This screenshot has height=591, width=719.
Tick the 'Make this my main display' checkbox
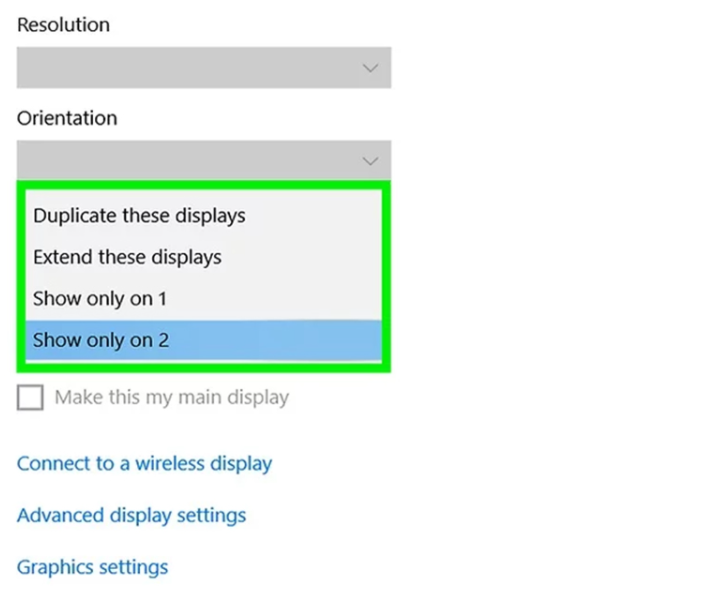click(x=31, y=397)
